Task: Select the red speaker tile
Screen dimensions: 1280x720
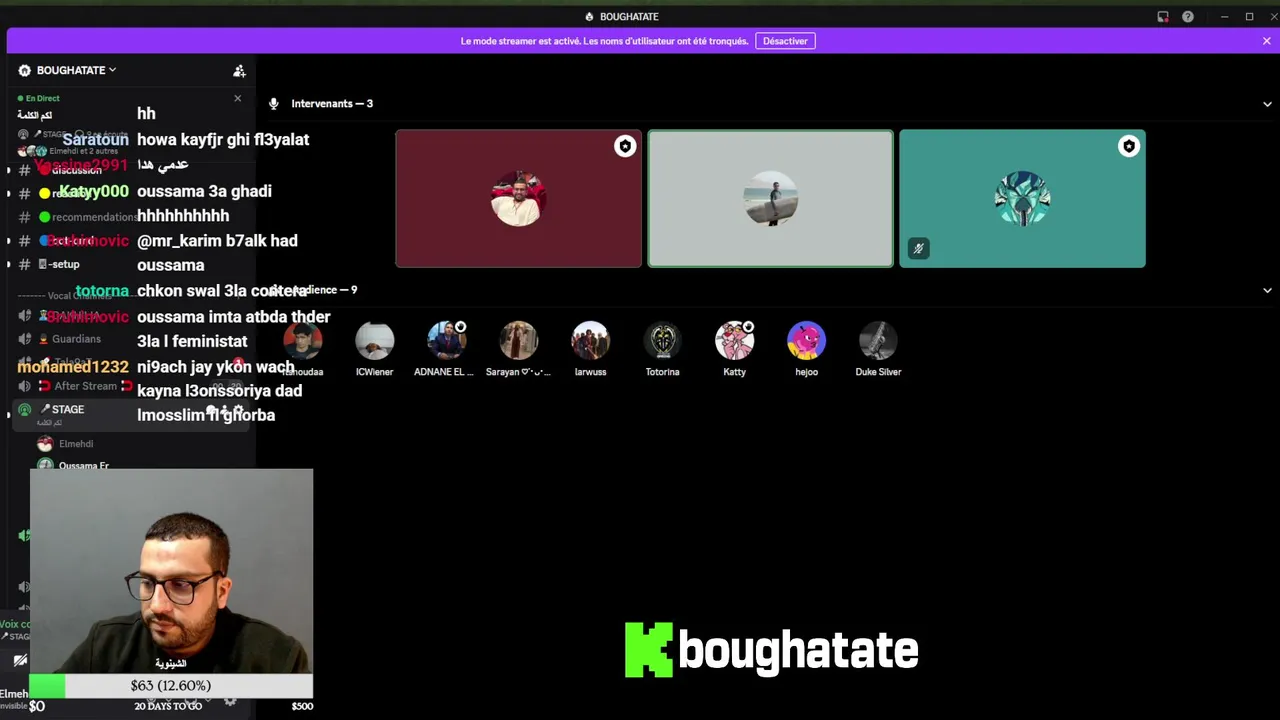Action: pyautogui.click(x=518, y=199)
